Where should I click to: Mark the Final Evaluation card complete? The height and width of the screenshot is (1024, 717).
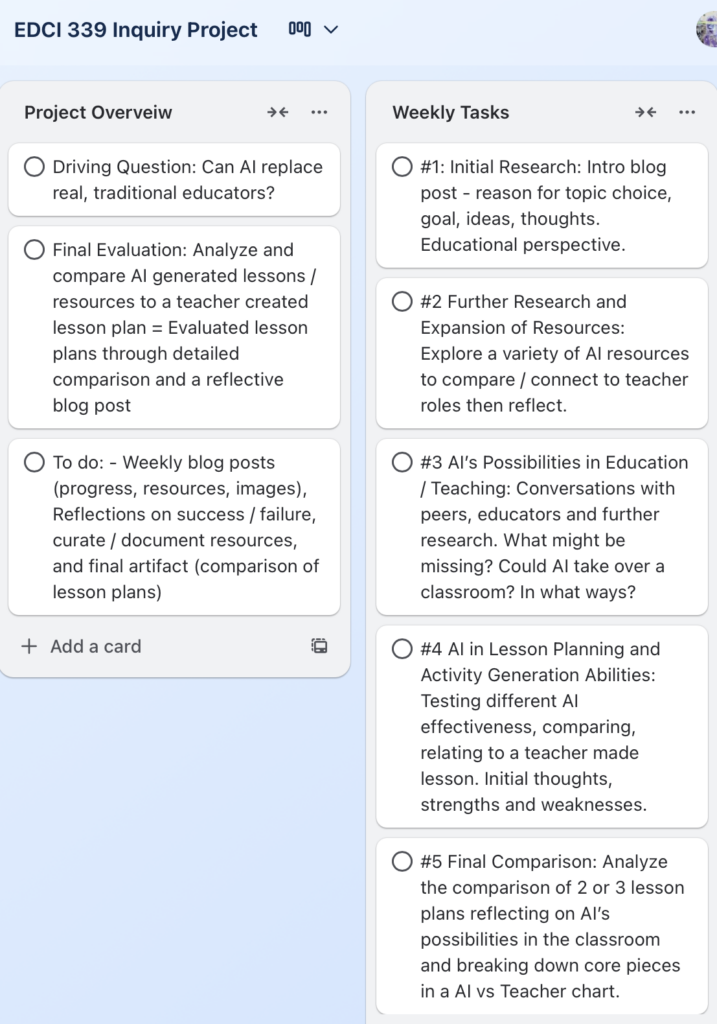click(x=34, y=250)
